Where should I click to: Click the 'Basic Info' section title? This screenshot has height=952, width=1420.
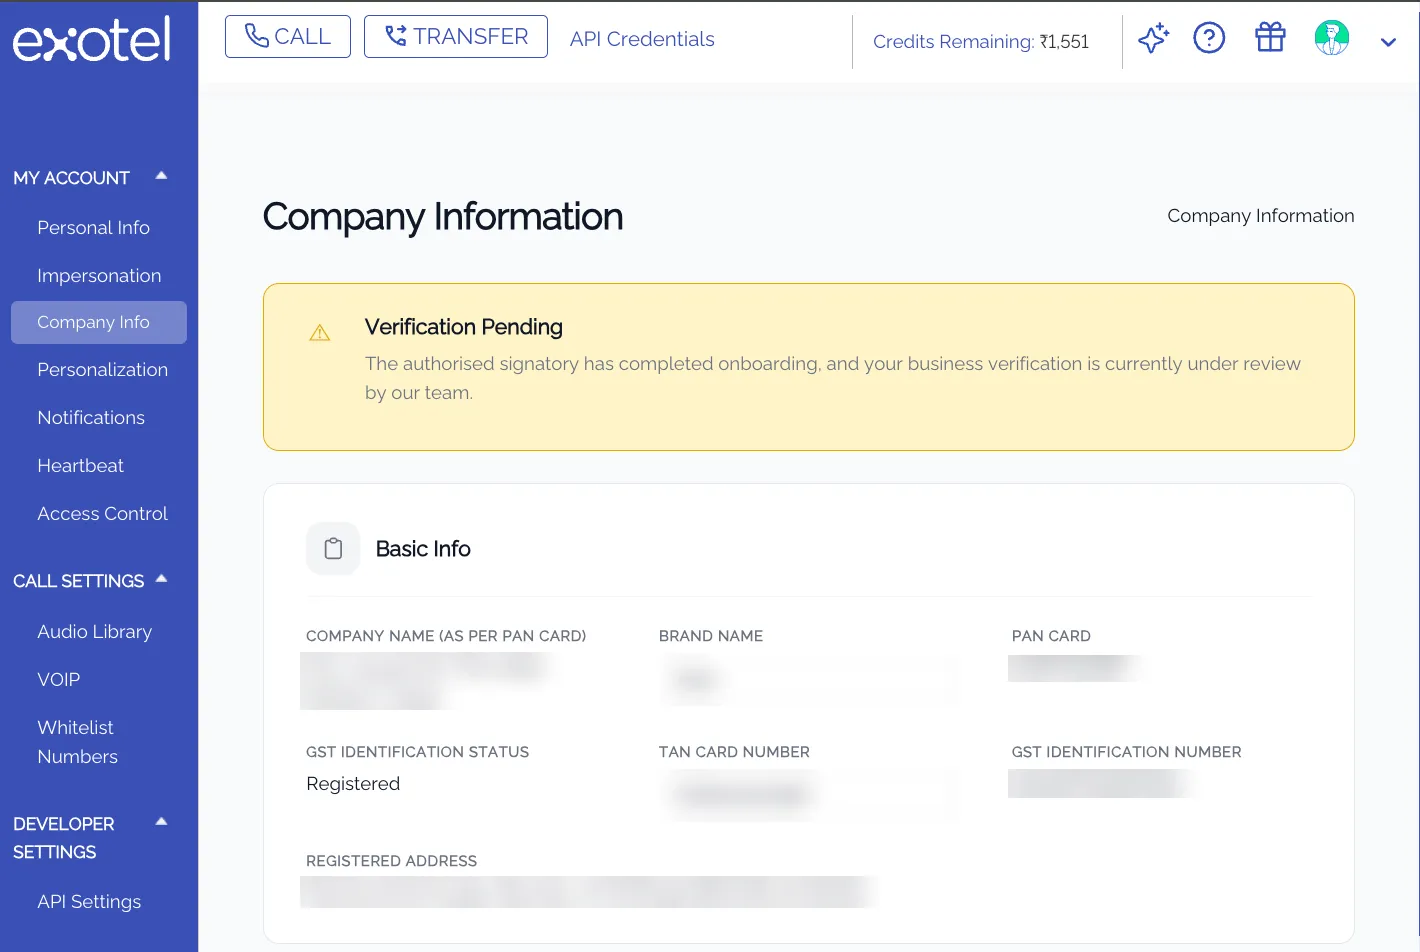423,549
